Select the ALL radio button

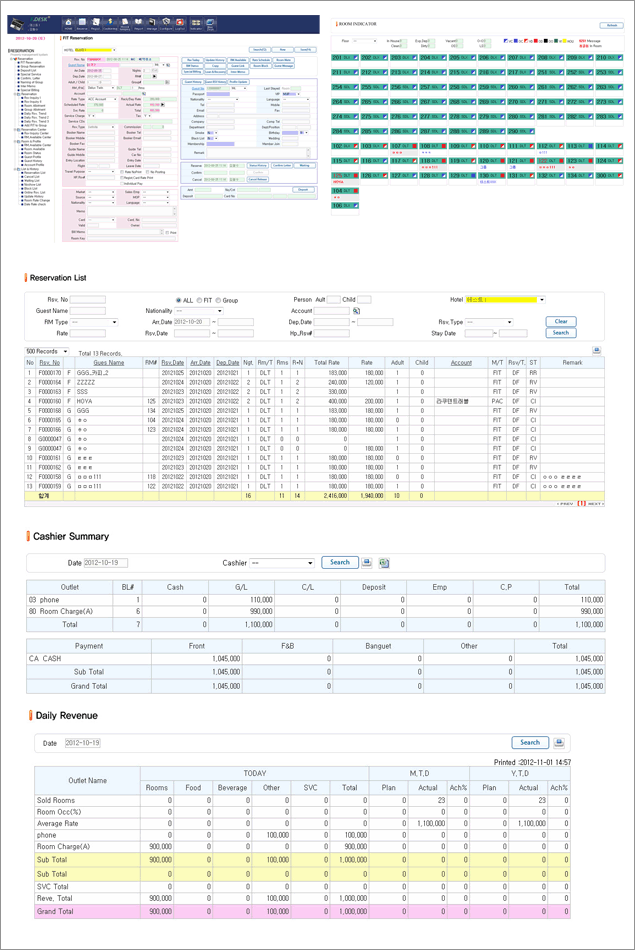tap(176, 299)
